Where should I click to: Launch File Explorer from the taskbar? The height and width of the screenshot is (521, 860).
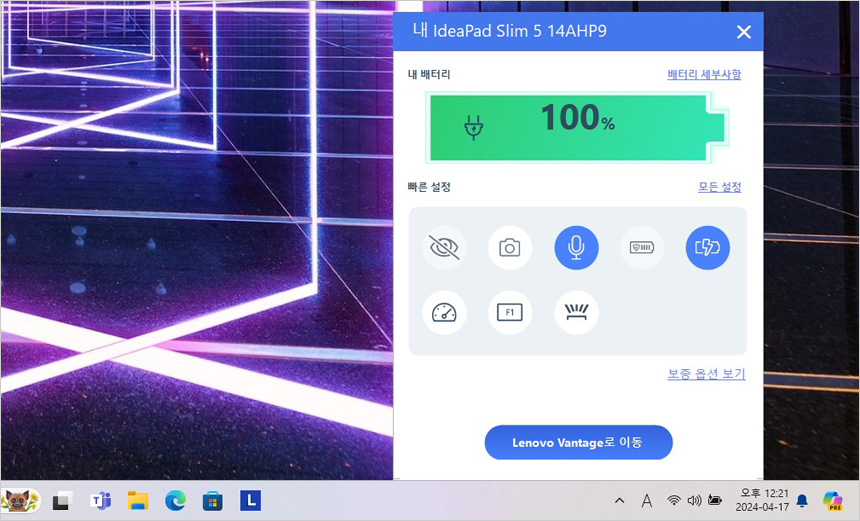click(x=137, y=500)
